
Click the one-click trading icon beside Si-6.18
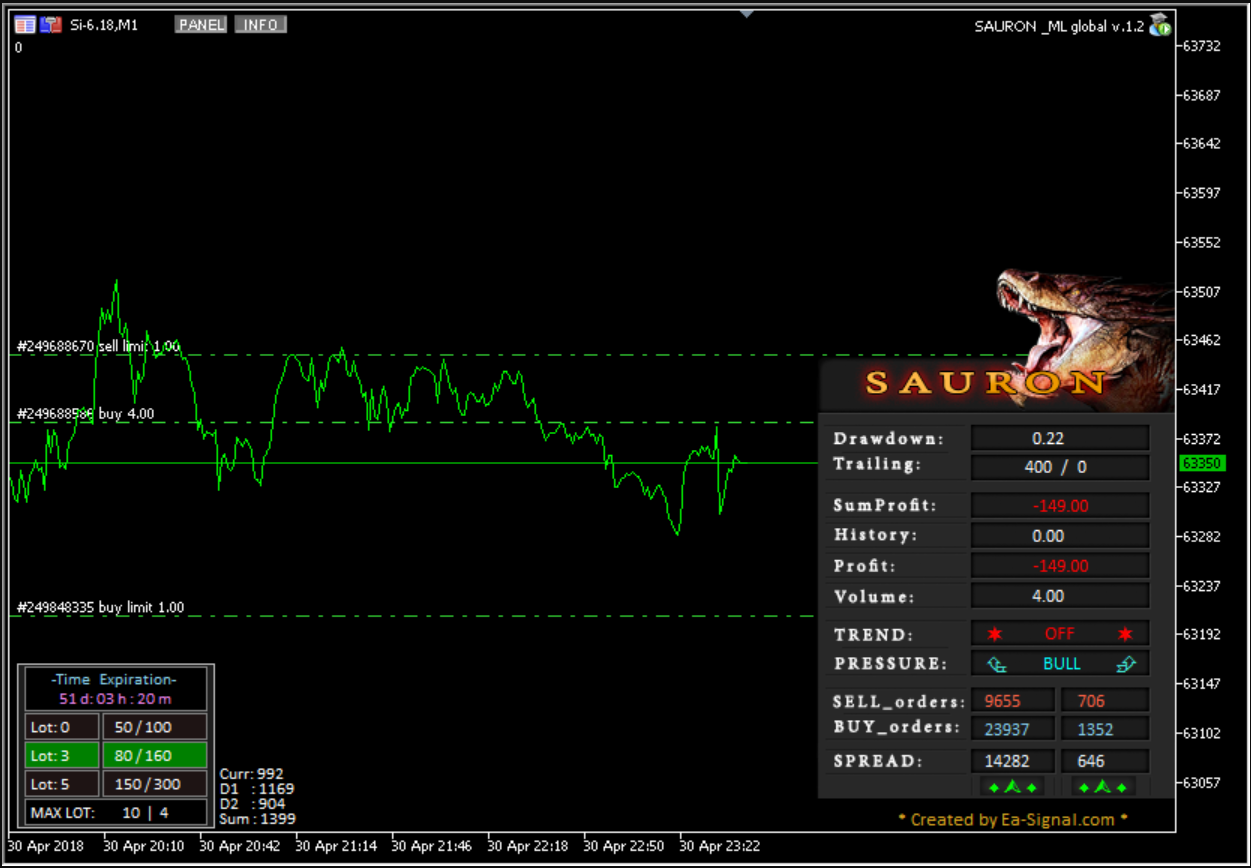pyautogui.click(x=51, y=25)
